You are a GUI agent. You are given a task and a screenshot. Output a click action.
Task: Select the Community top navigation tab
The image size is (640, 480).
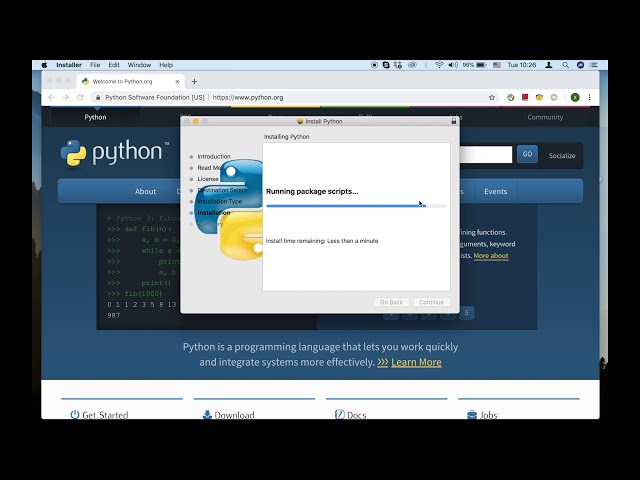pyautogui.click(x=545, y=117)
